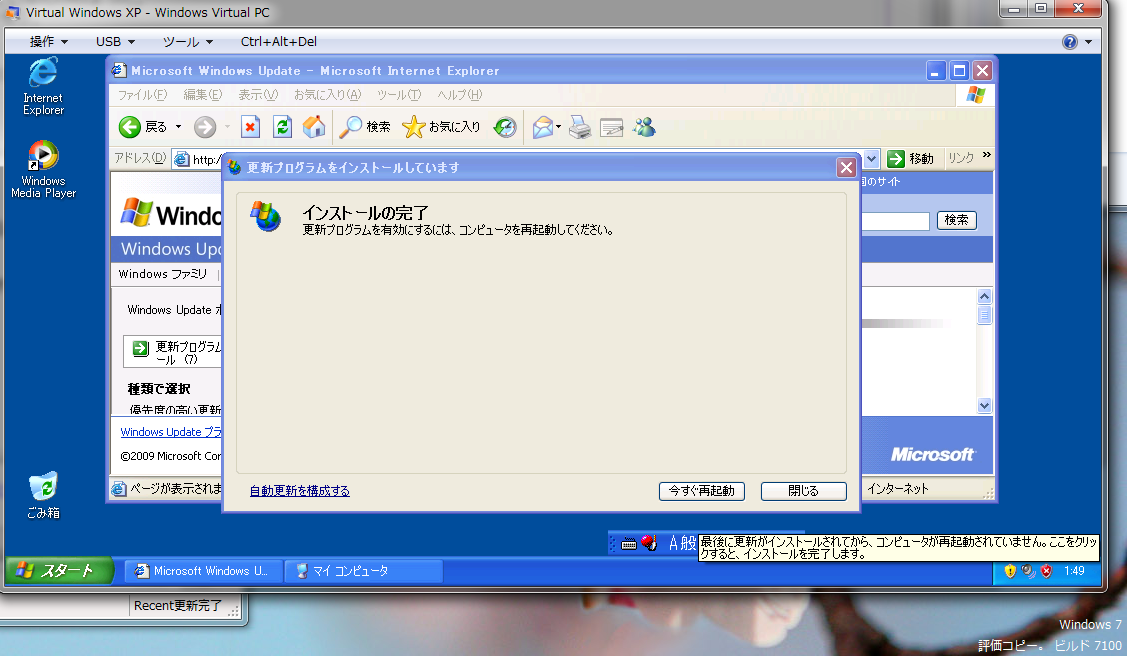Click the page scrollbar down arrow
1127x656 pixels.
point(984,406)
